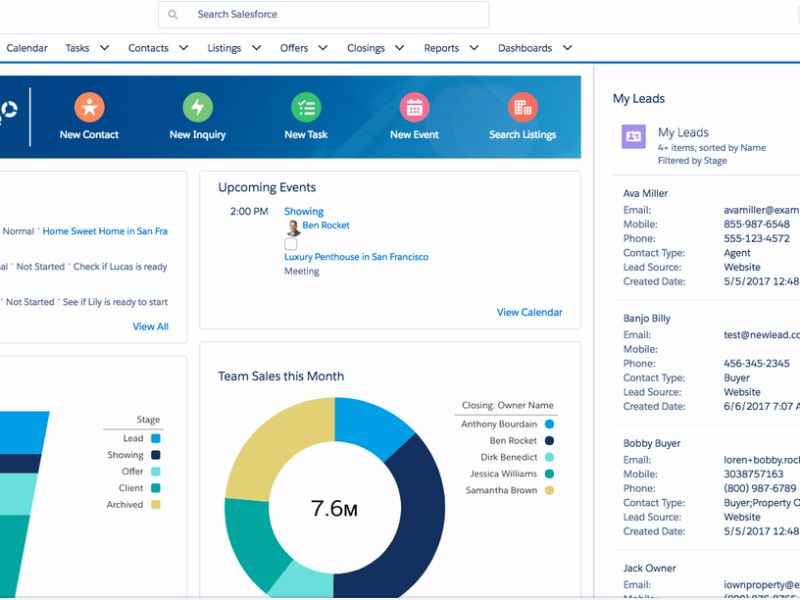Open the Tasks dropdown chevron
The height and width of the screenshot is (600, 800).
105,47
